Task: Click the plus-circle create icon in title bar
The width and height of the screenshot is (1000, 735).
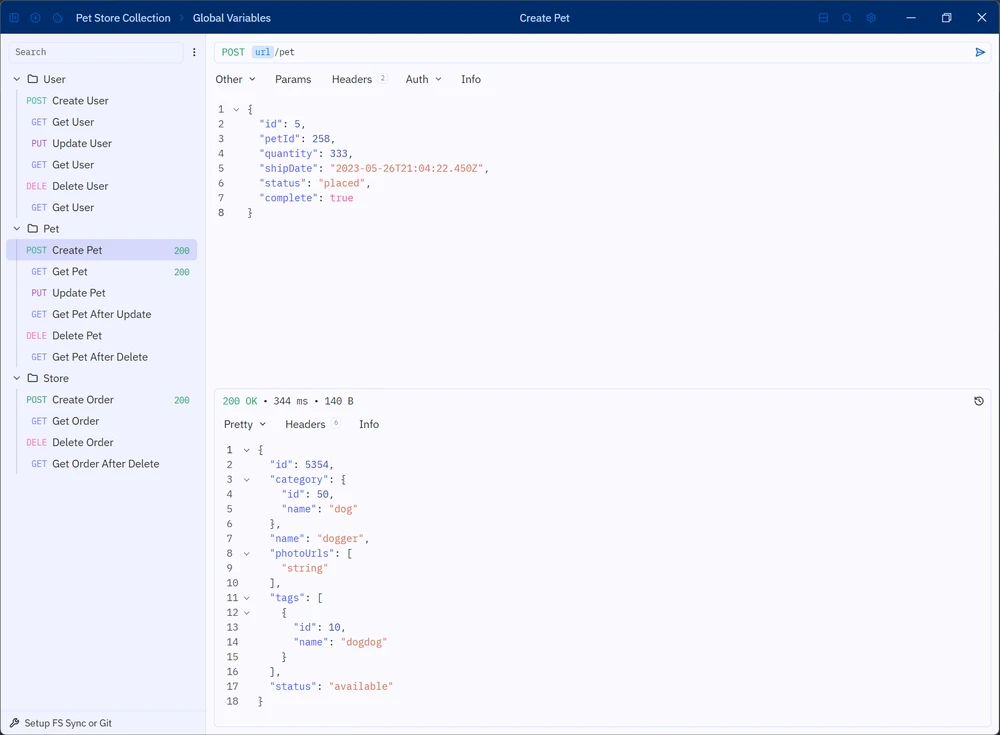Action: point(36,18)
